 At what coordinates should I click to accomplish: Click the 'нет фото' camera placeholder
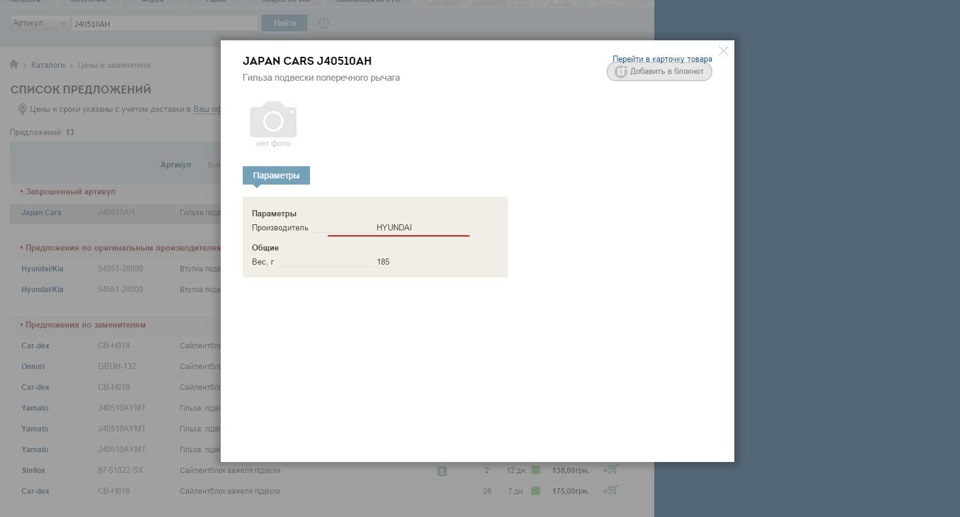coord(273,123)
